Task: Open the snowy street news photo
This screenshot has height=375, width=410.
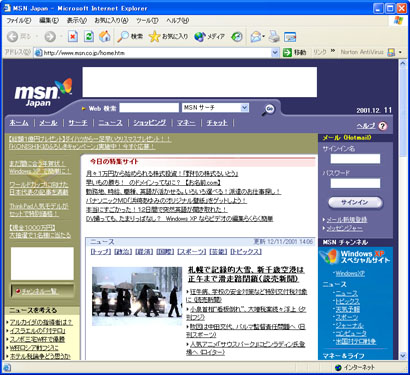Action: tap(137, 297)
